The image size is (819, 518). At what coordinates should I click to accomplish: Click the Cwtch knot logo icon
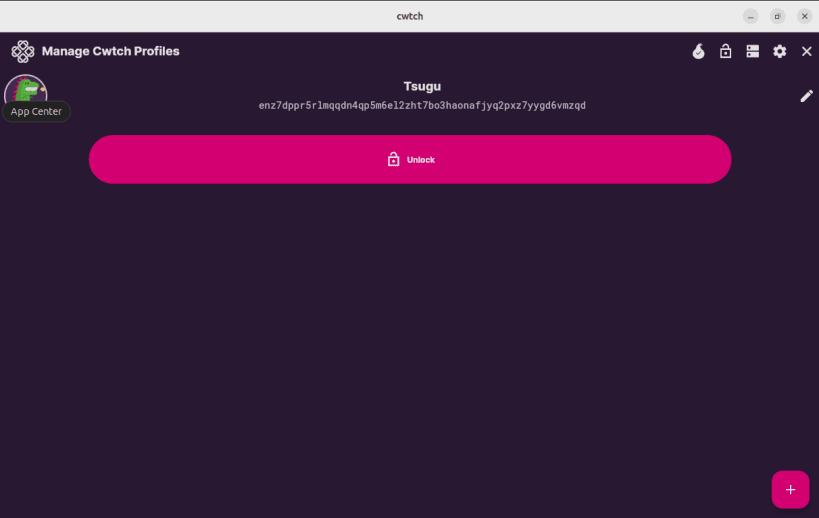23,51
